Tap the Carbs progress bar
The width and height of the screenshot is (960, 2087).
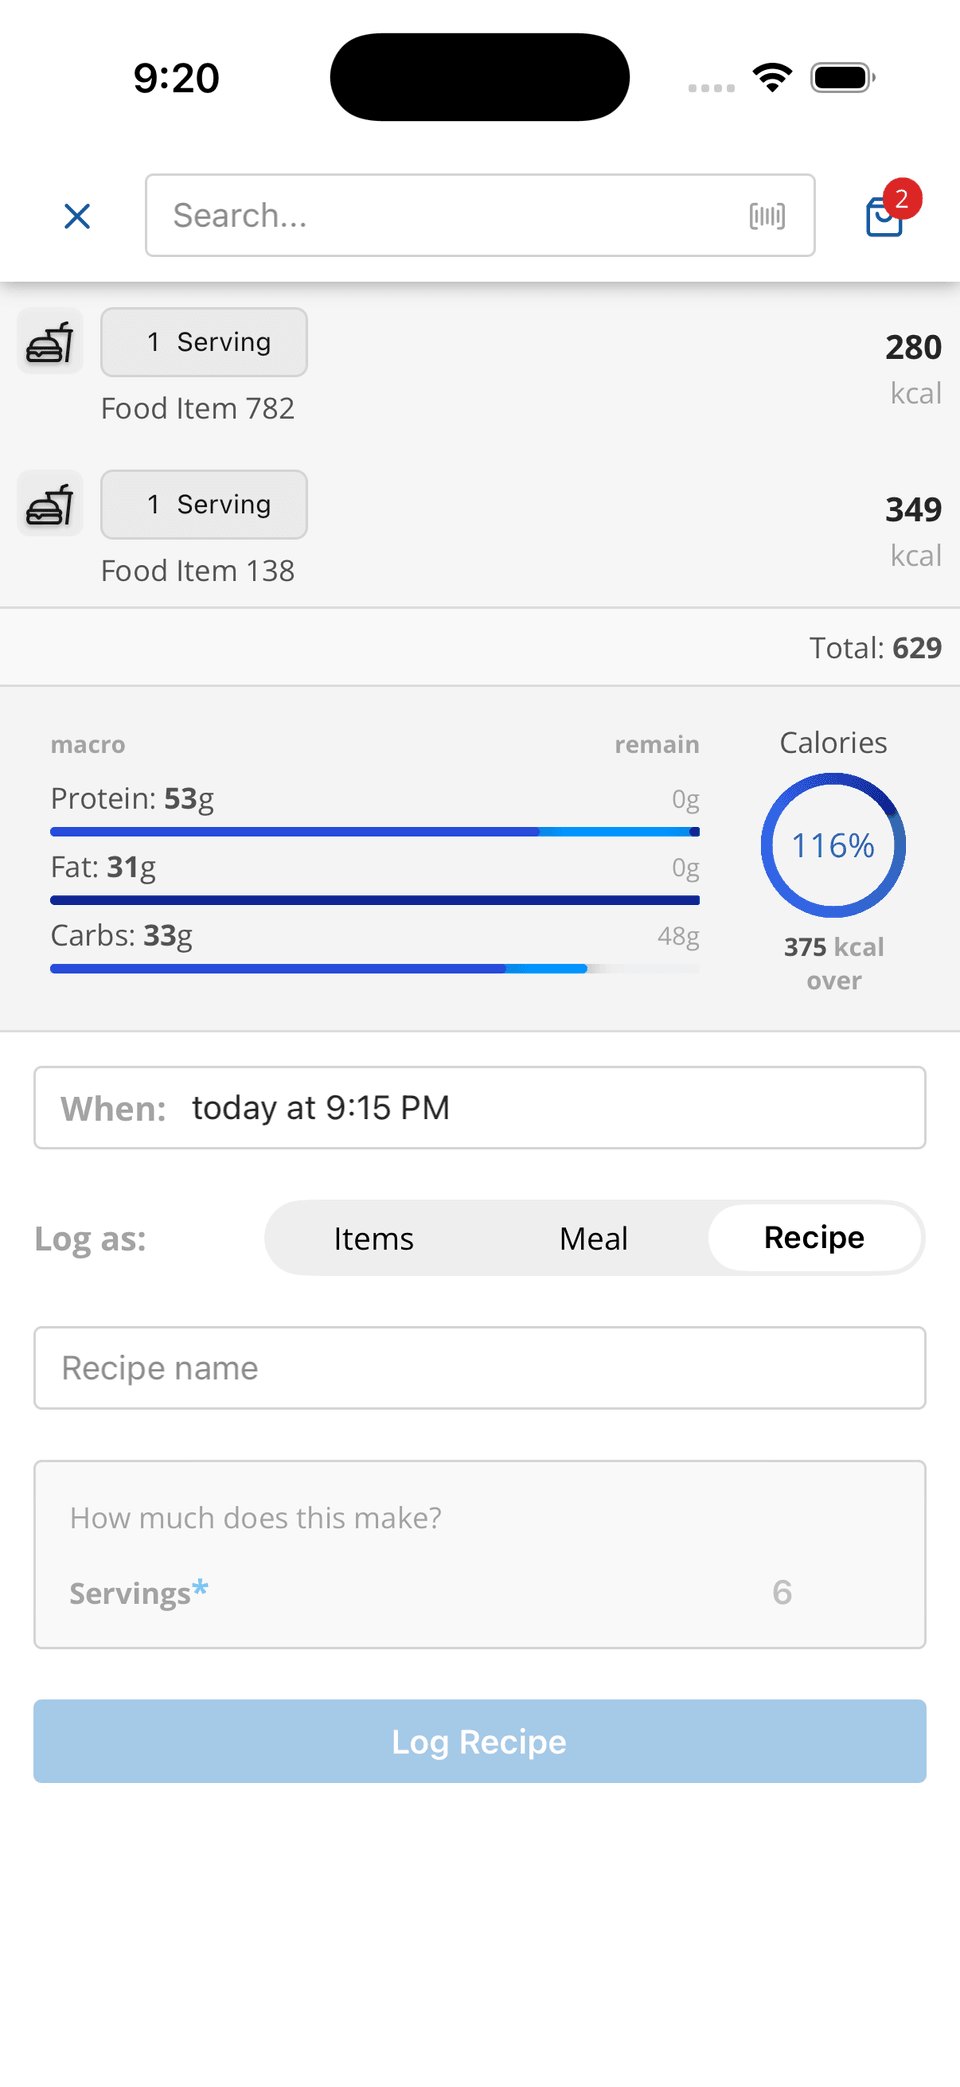[x=375, y=969]
